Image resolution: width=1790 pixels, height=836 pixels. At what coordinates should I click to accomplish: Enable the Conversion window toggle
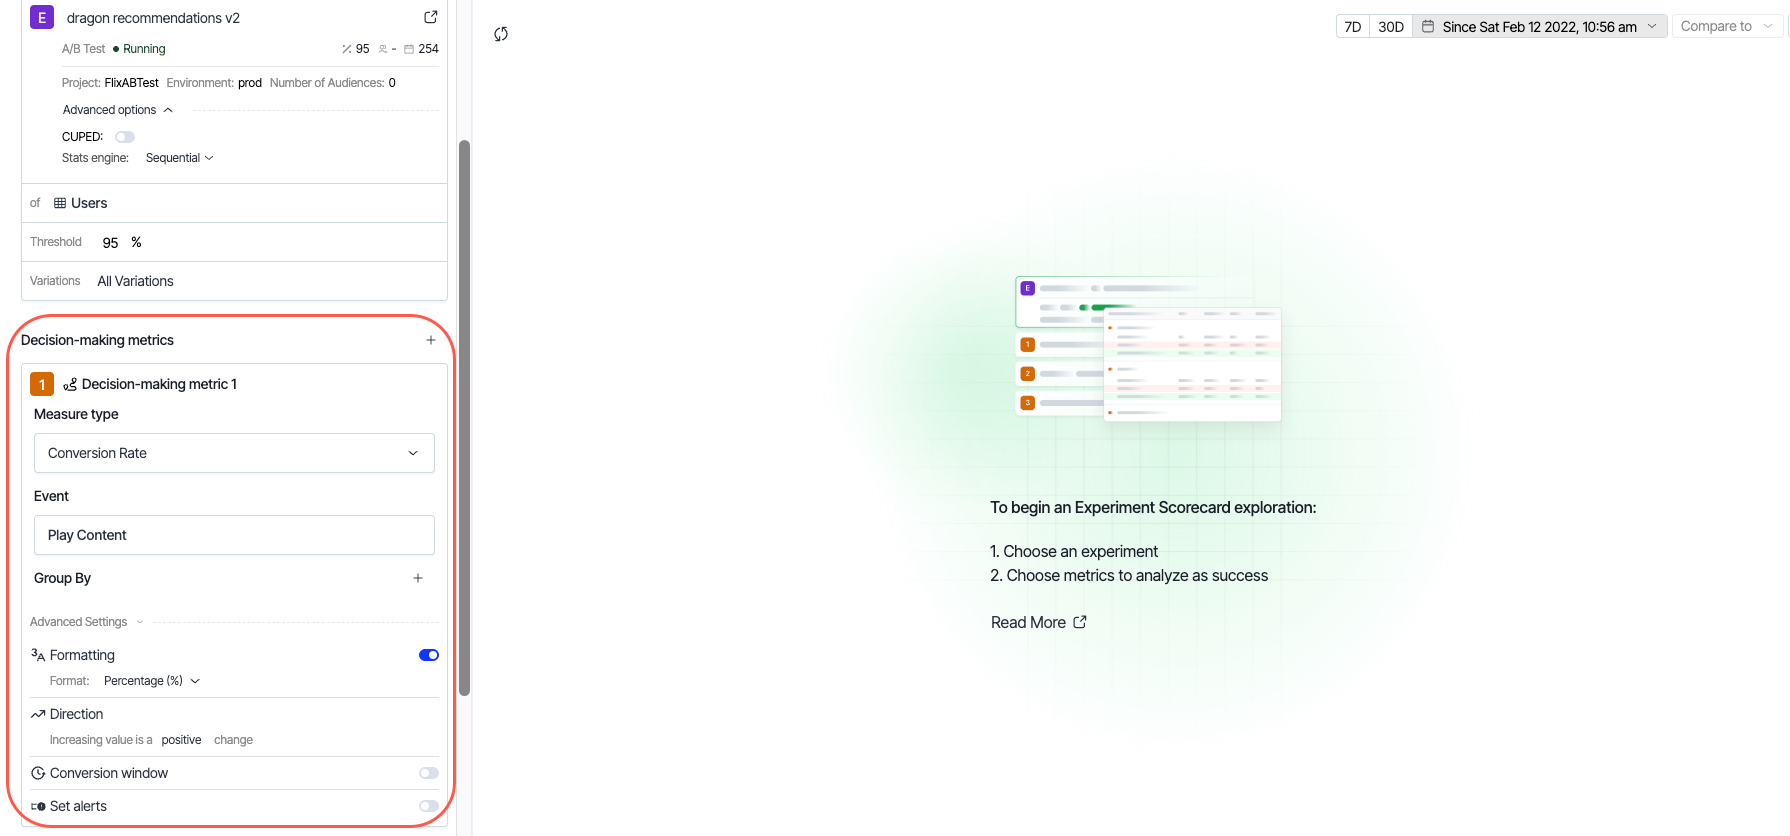429,773
